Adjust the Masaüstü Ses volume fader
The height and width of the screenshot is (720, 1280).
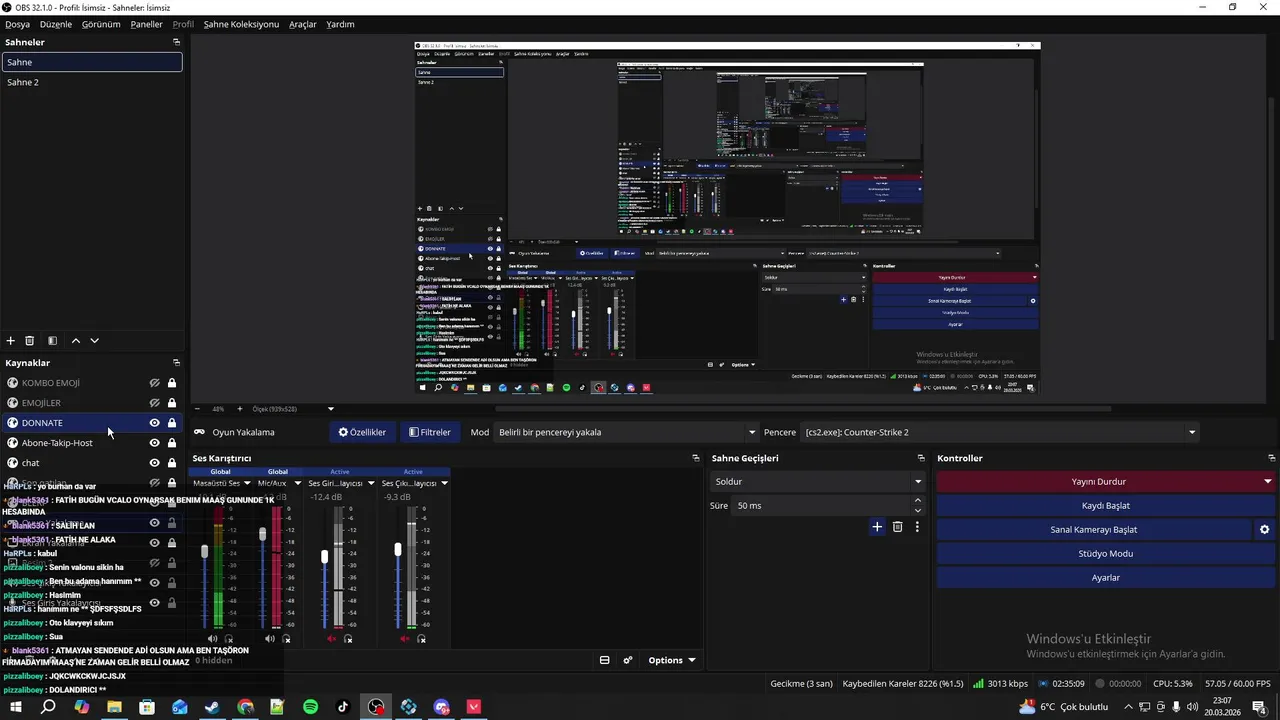205,551
